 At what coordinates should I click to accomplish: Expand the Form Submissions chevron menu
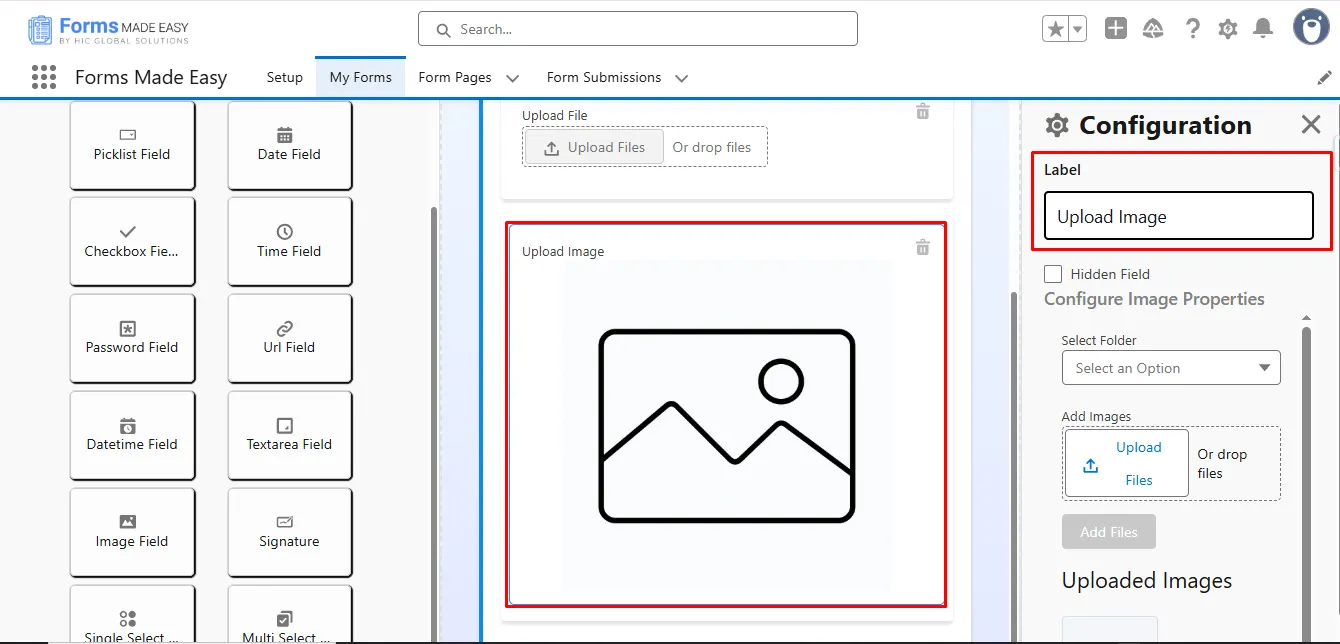click(x=682, y=78)
